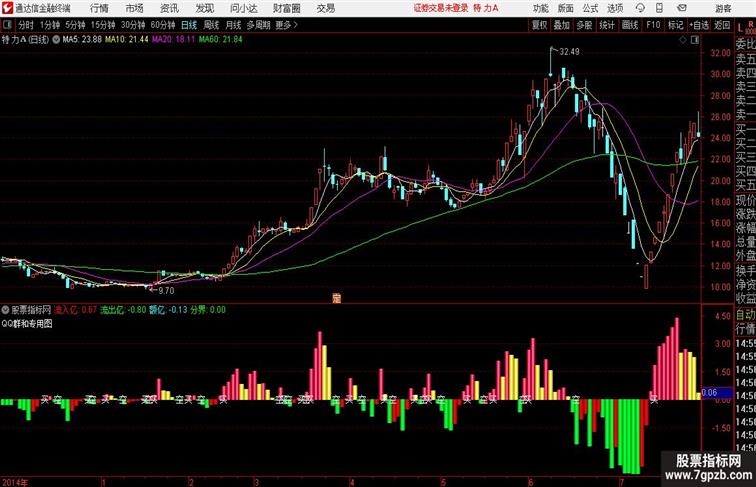Click the 自动 label in the right panel
Image resolution: width=756 pixels, height=487 pixels.
pos(745,315)
